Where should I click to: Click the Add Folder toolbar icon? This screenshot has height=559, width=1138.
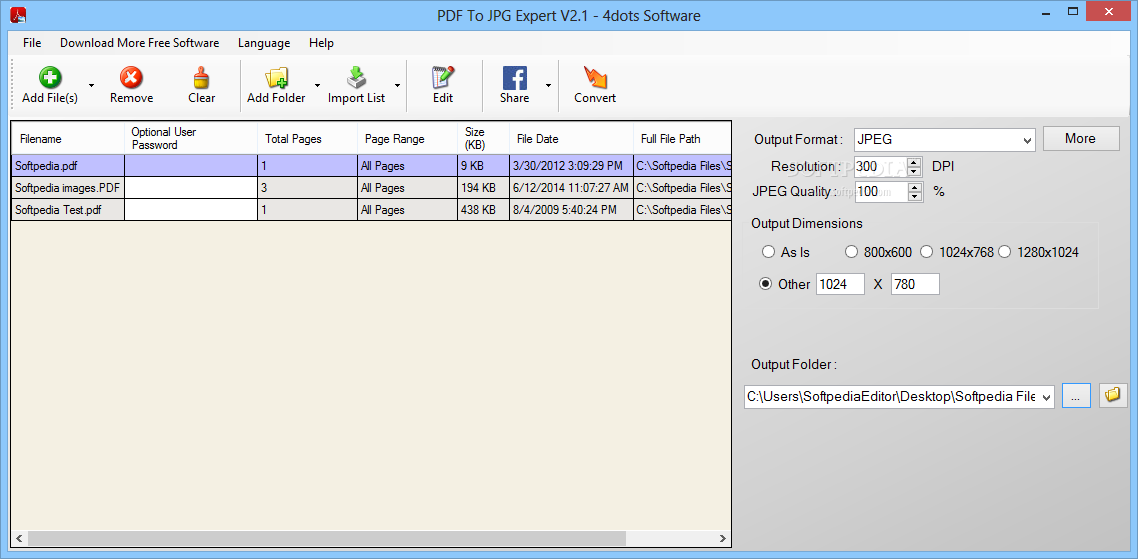pos(277,78)
